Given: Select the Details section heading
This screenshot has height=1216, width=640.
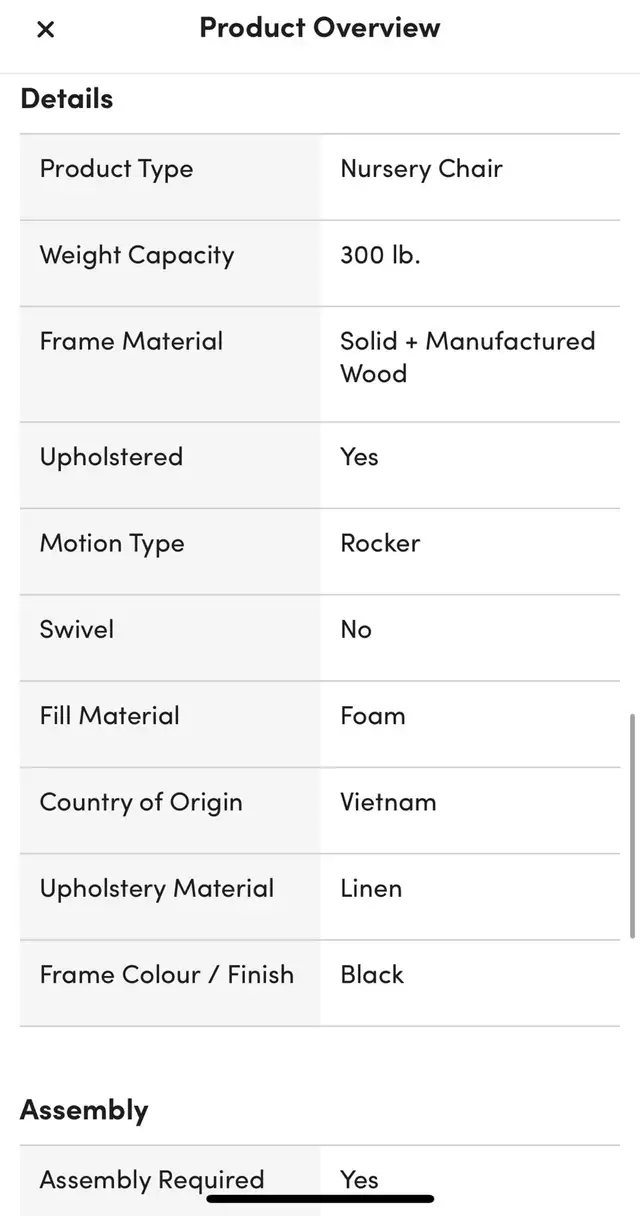Looking at the screenshot, I should click(67, 99).
